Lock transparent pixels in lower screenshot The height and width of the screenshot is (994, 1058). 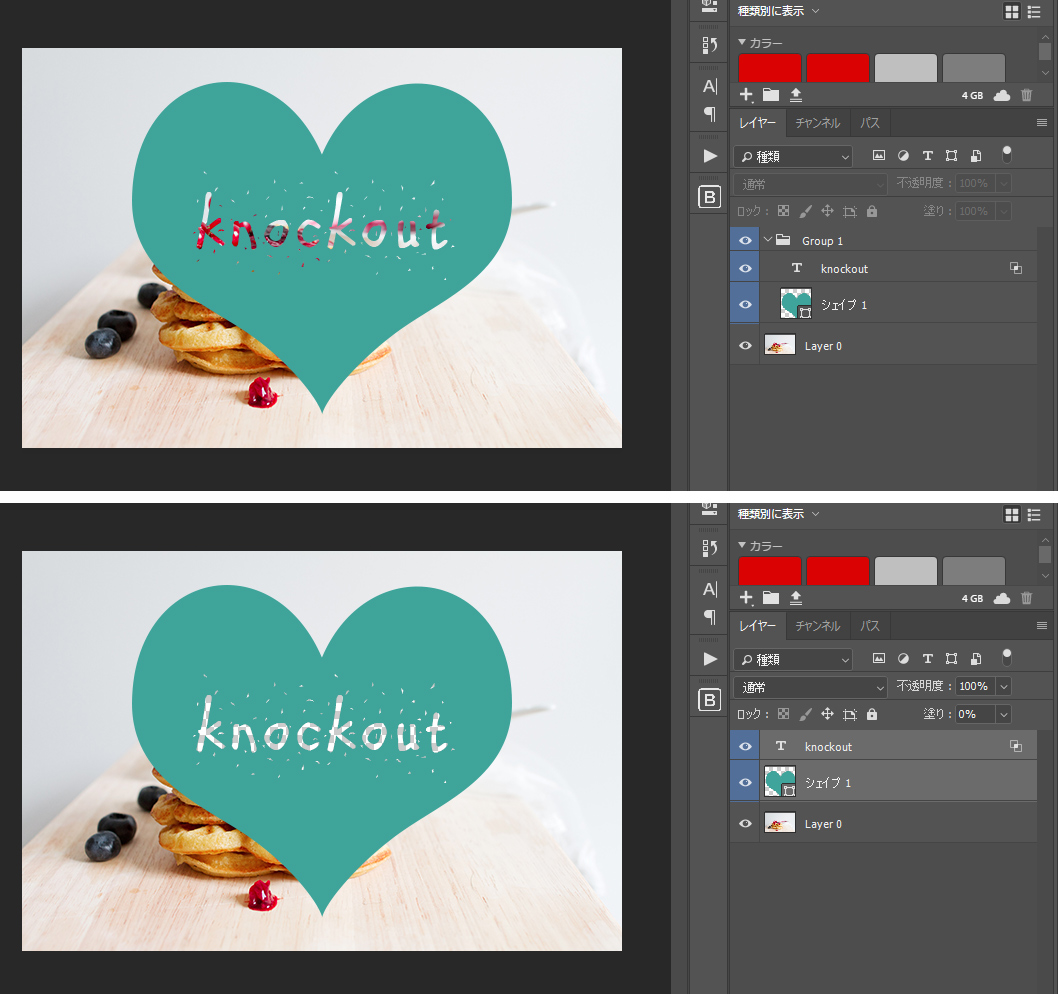[783, 714]
